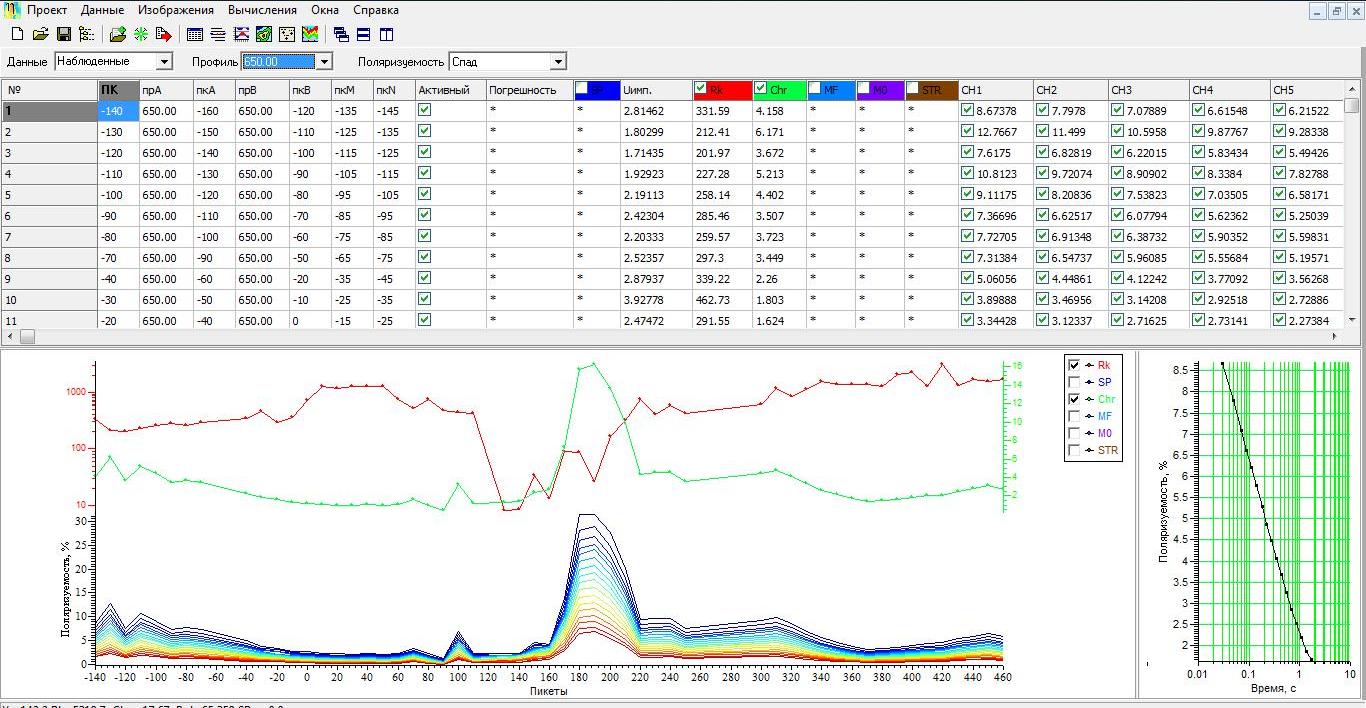Open the Окна menu
This screenshot has width=1366, height=708.
pyautogui.click(x=325, y=10)
